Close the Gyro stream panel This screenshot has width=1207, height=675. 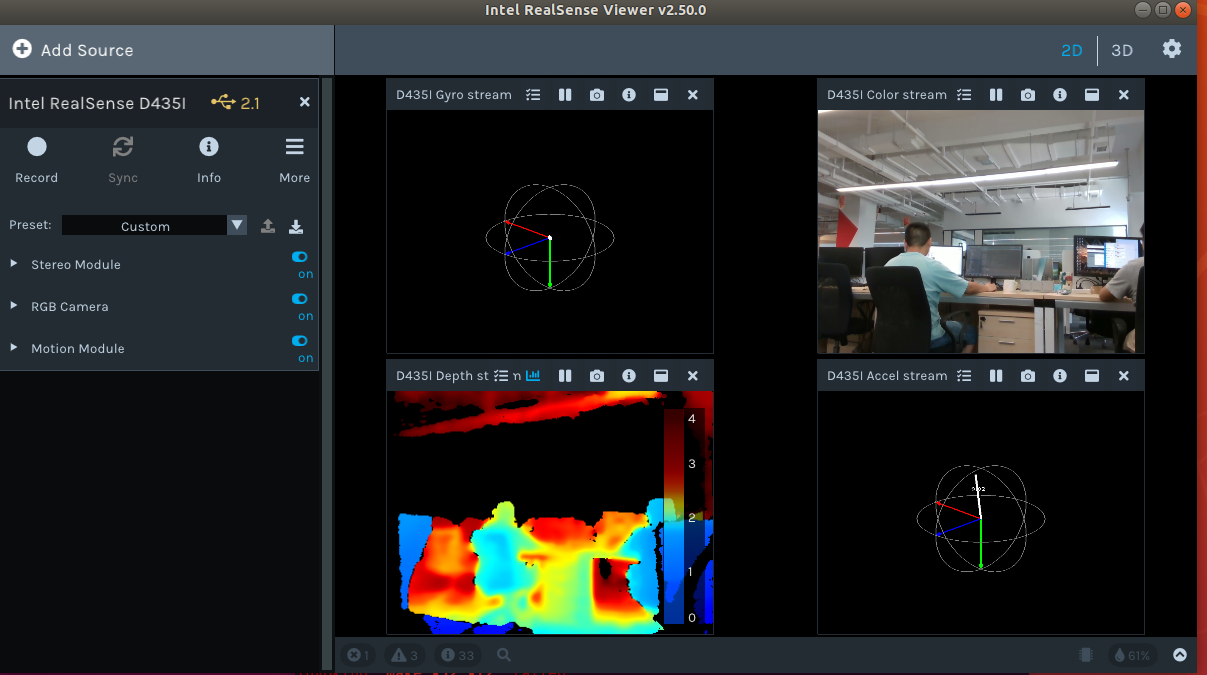tap(693, 95)
